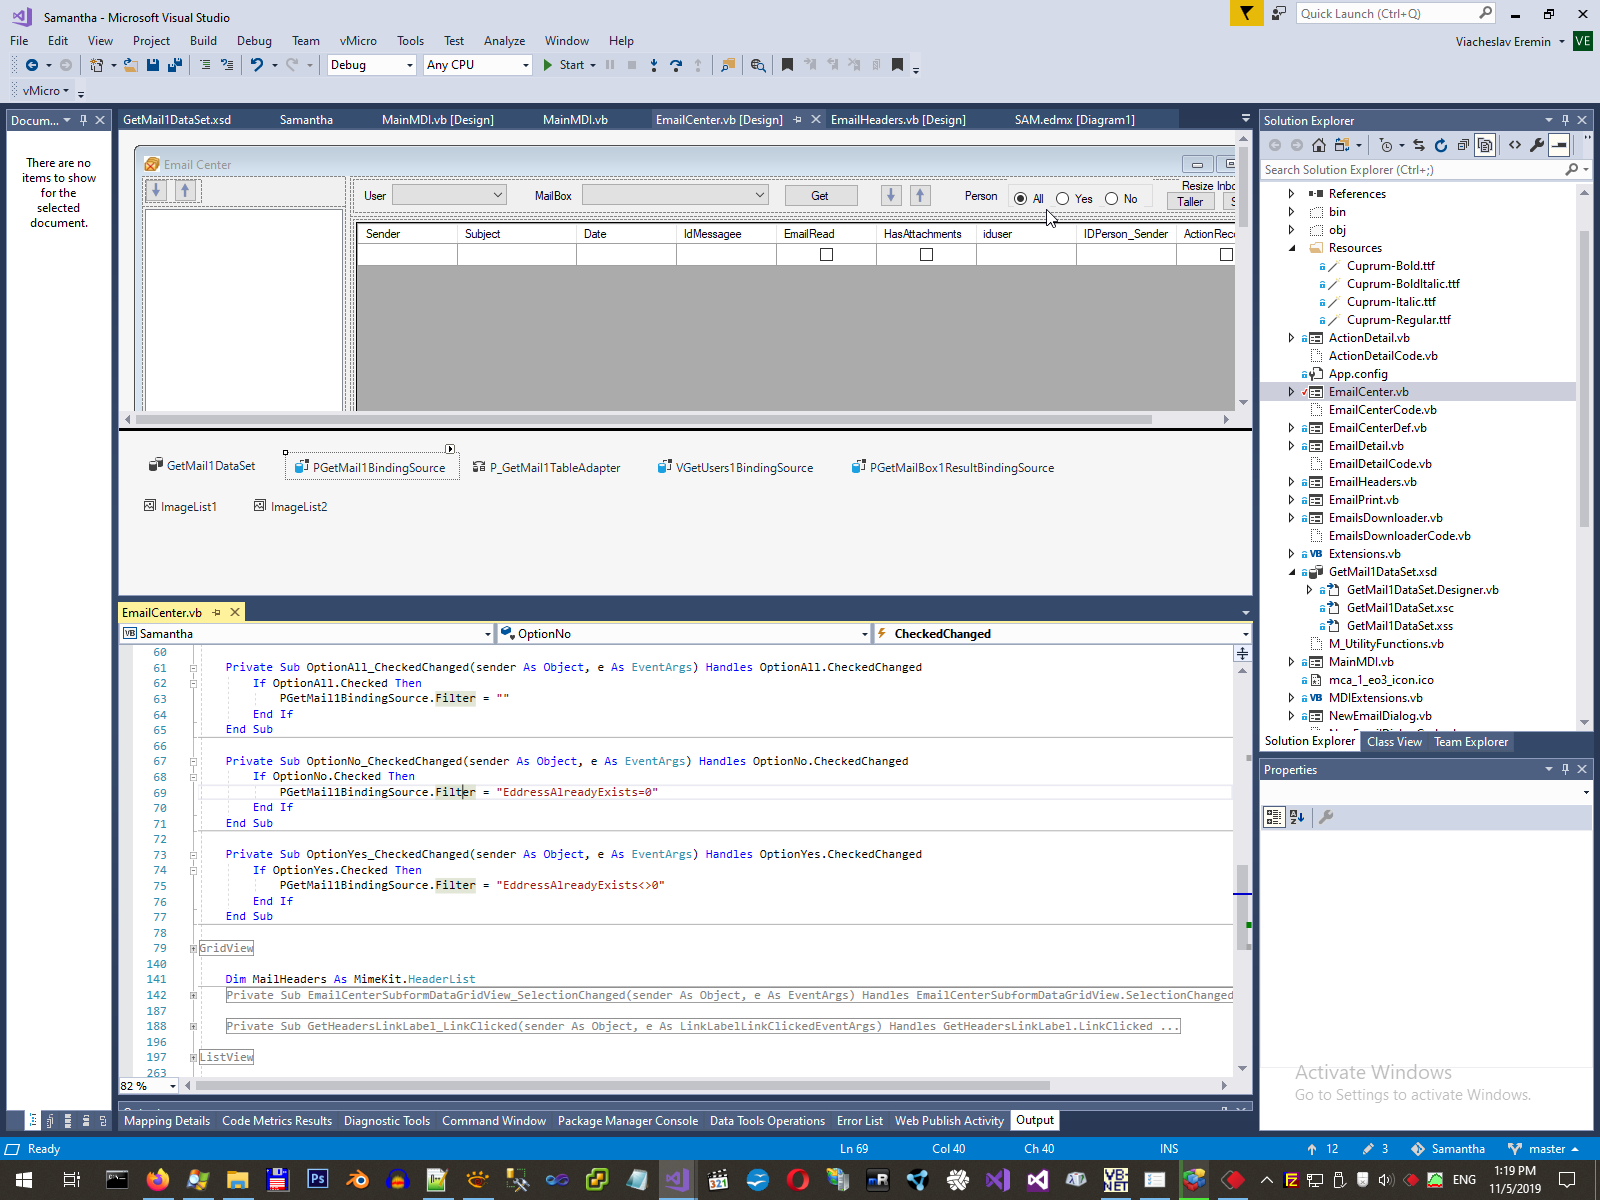Open the Debug configuration dropdown
Image resolution: width=1600 pixels, height=1200 pixels.
pyautogui.click(x=371, y=65)
